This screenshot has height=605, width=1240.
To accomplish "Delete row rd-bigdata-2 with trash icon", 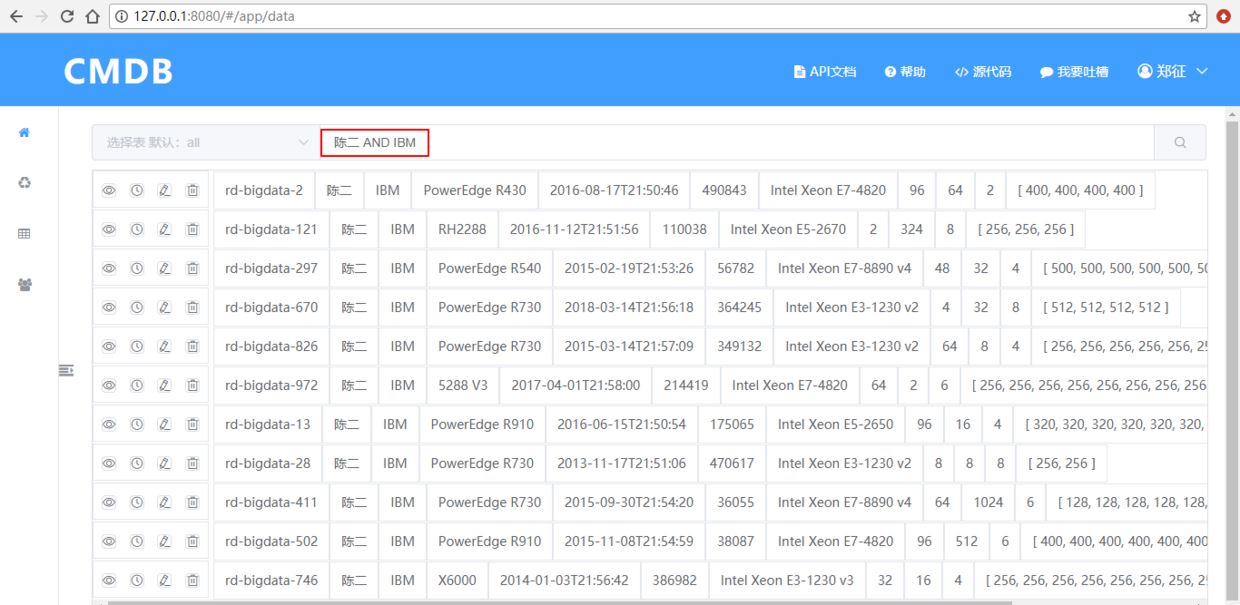I will [x=192, y=190].
